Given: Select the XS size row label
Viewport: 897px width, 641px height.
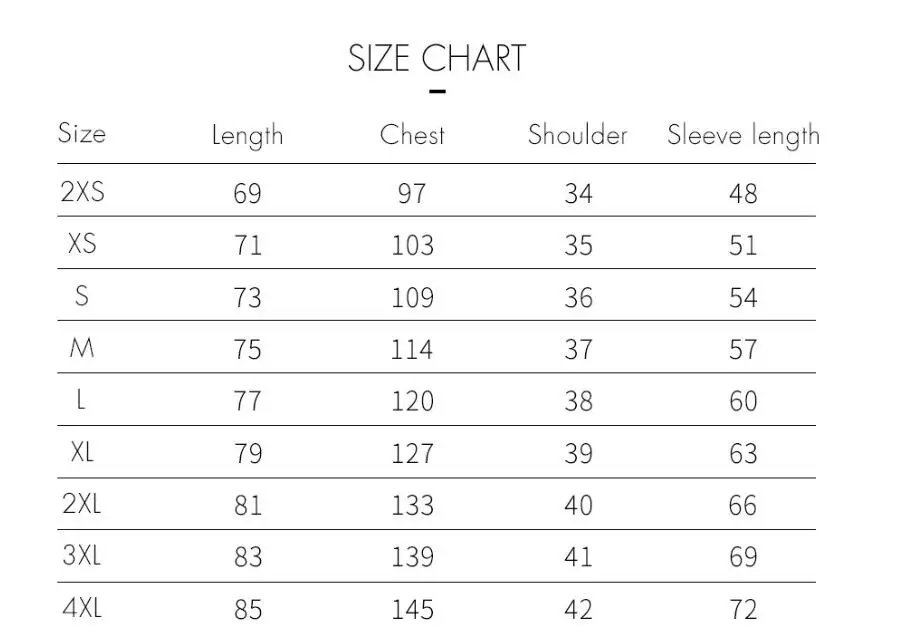Looking at the screenshot, I should click(x=82, y=243).
